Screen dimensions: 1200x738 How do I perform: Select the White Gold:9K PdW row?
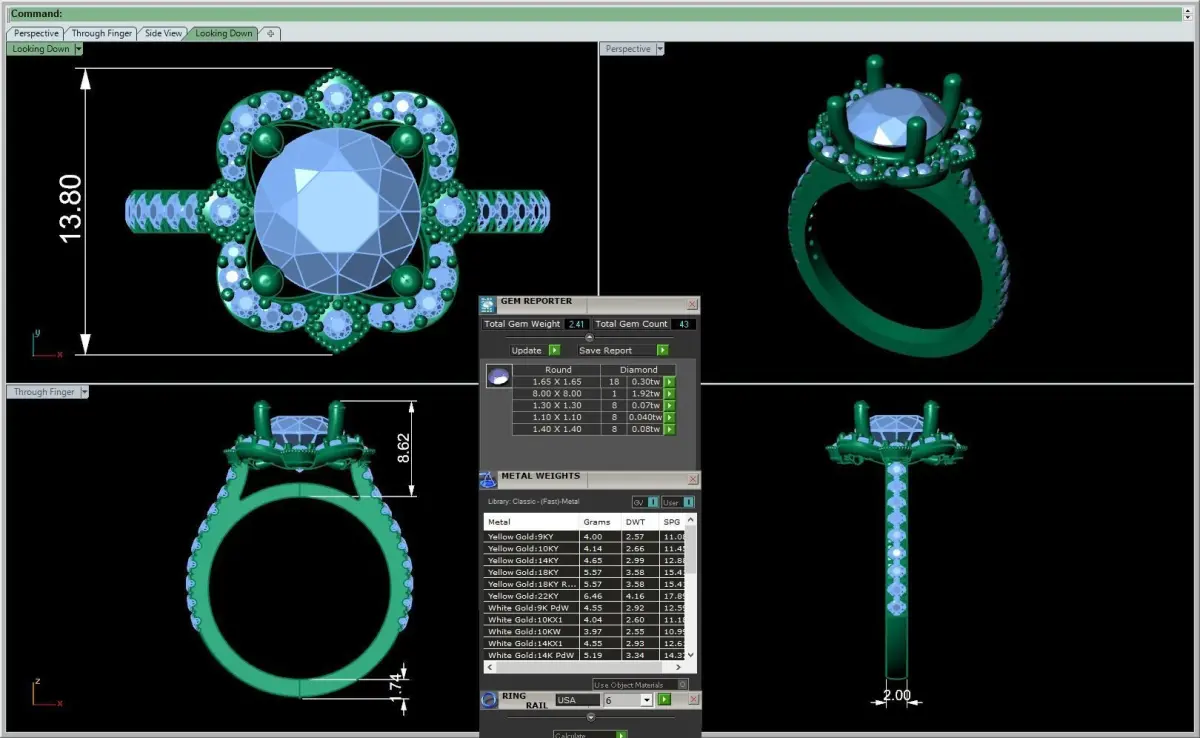584,608
